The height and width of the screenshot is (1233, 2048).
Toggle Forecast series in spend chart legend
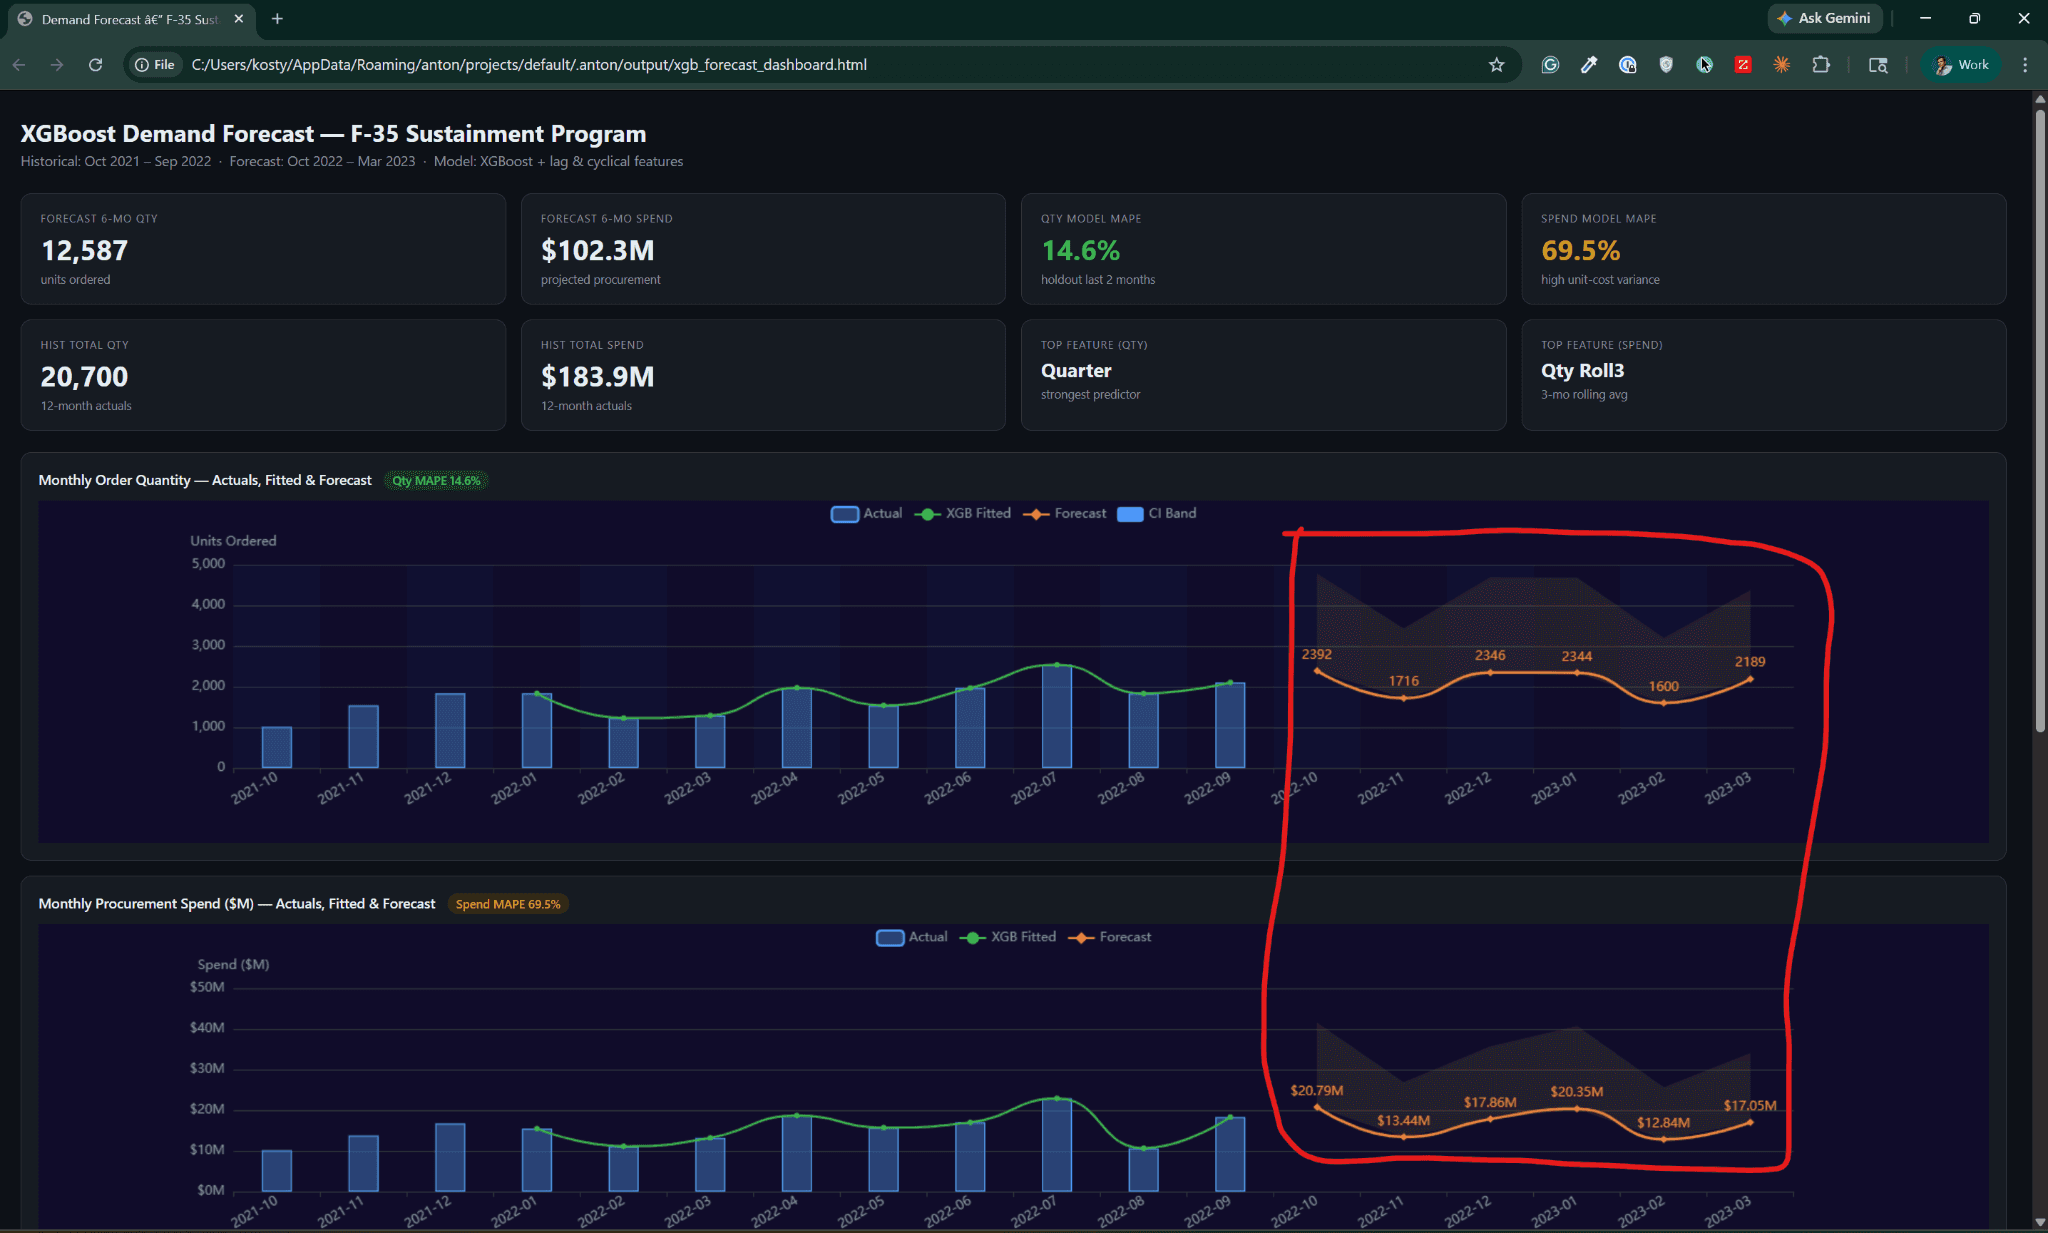pyautogui.click(x=1110, y=937)
